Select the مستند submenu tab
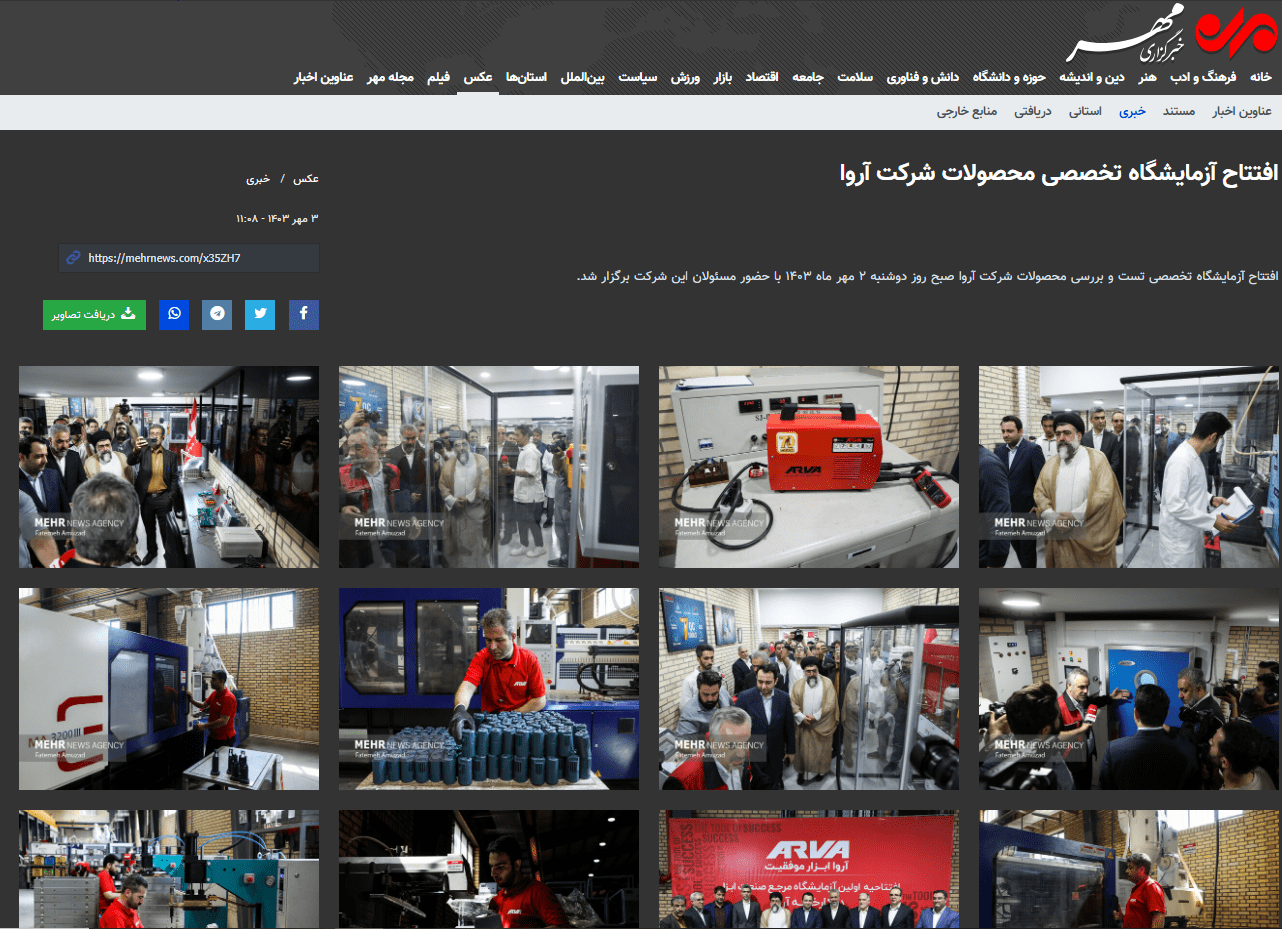The image size is (1282, 929). click(1179, 111)
